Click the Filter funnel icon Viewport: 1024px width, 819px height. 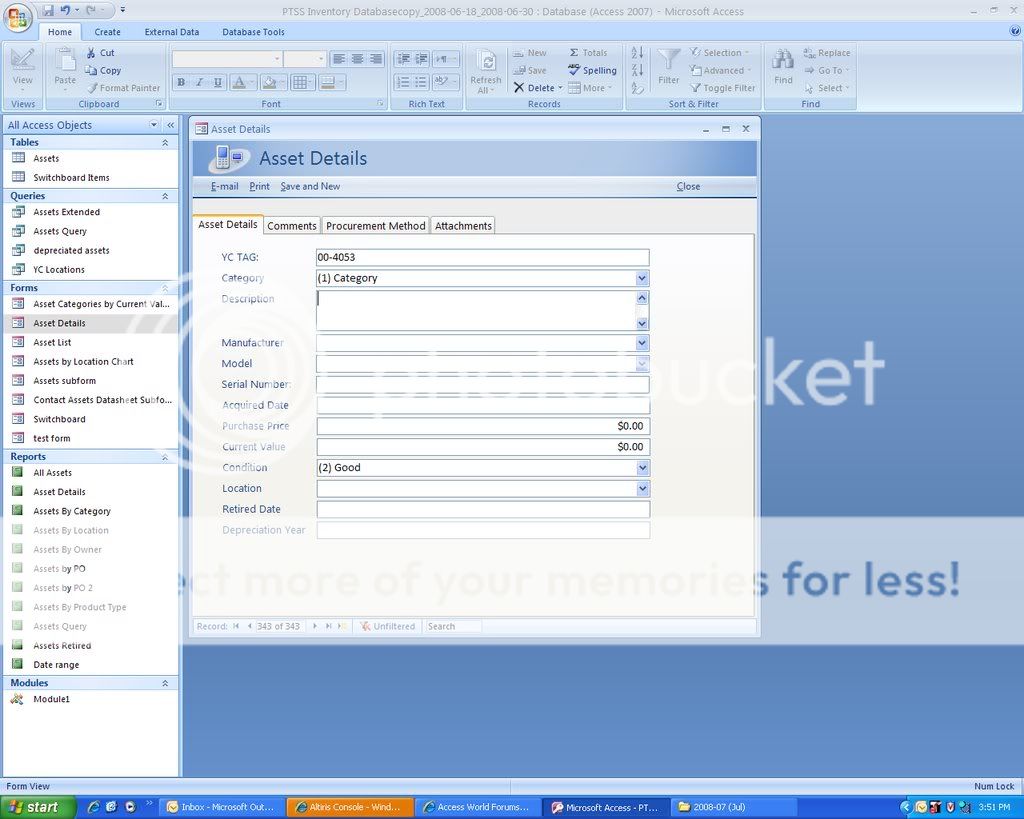coord(668,60)
